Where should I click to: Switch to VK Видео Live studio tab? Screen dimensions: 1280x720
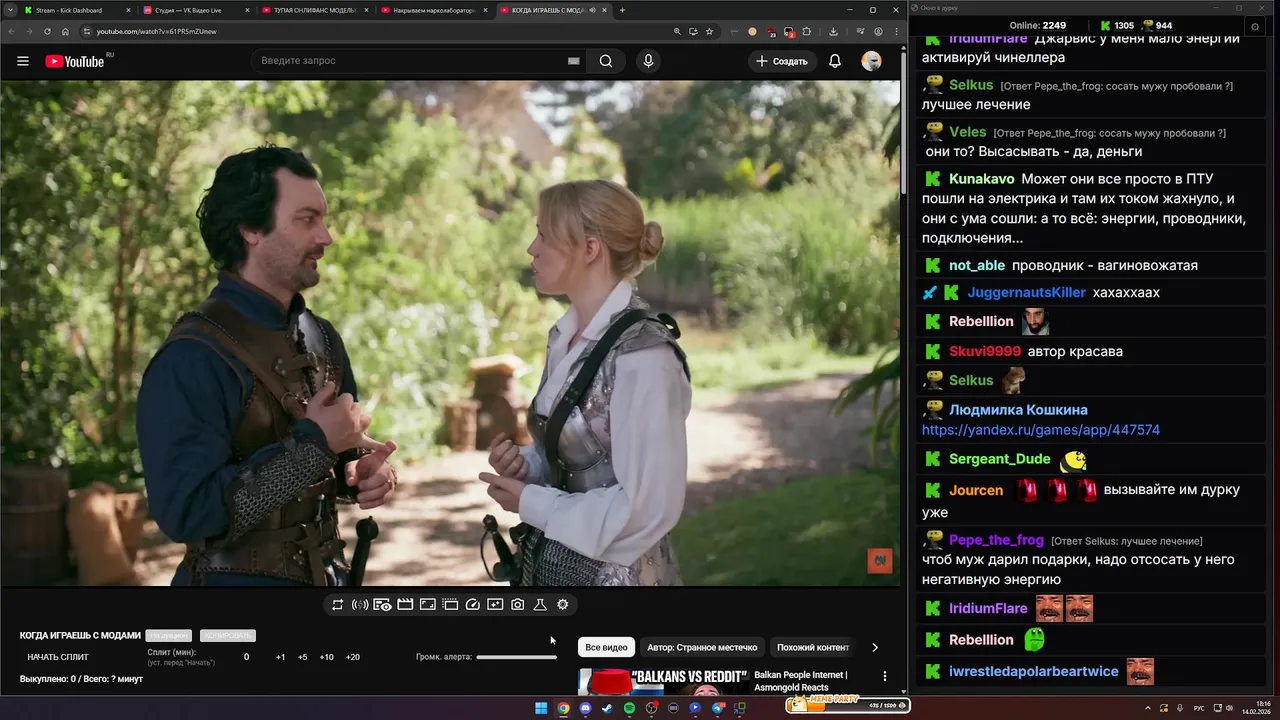point(197,10)
